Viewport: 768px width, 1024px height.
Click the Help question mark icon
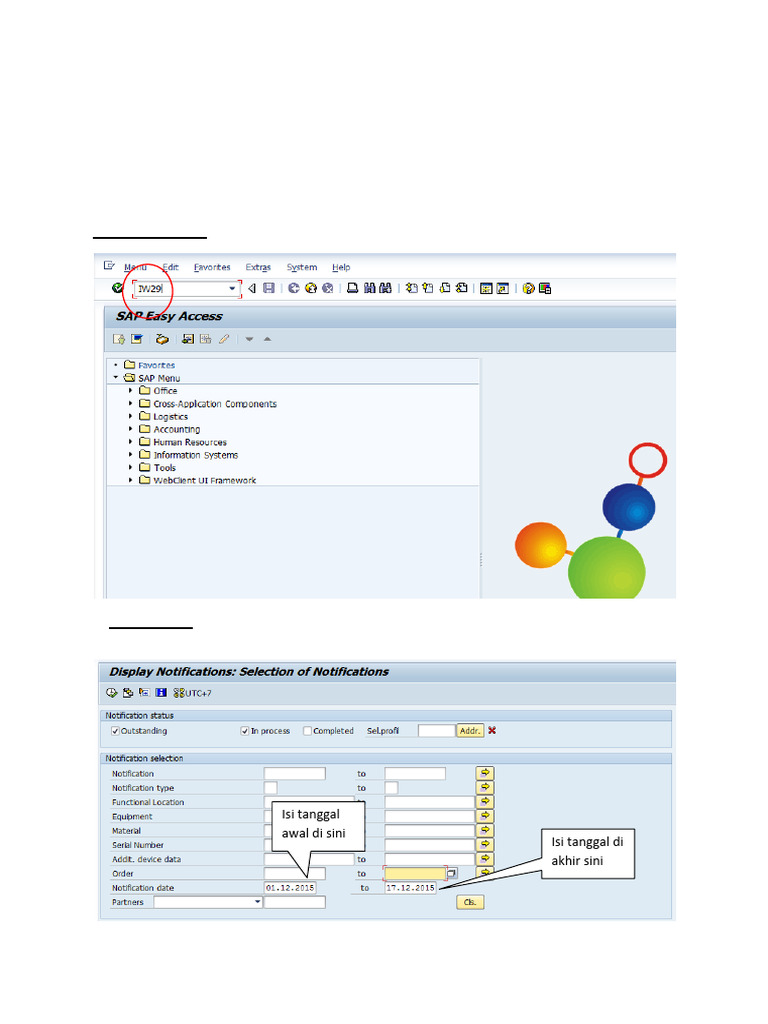tap(528, 288)
